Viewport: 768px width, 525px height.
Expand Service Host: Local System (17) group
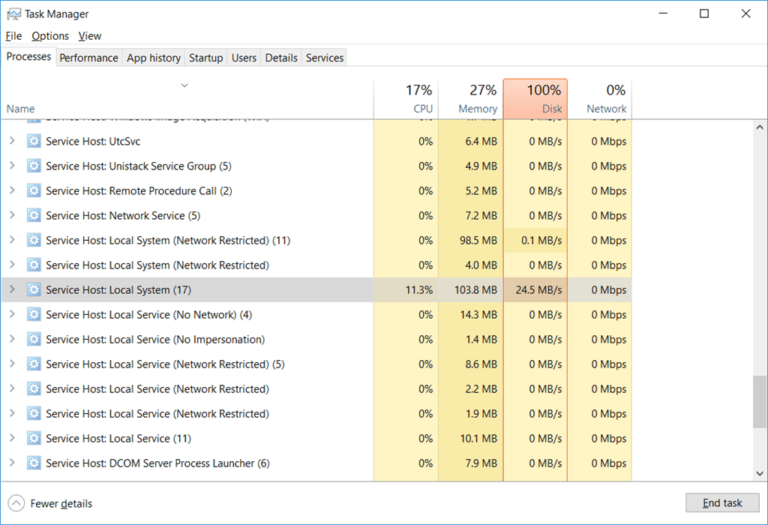pyautogui.click(x=12, y=290)
